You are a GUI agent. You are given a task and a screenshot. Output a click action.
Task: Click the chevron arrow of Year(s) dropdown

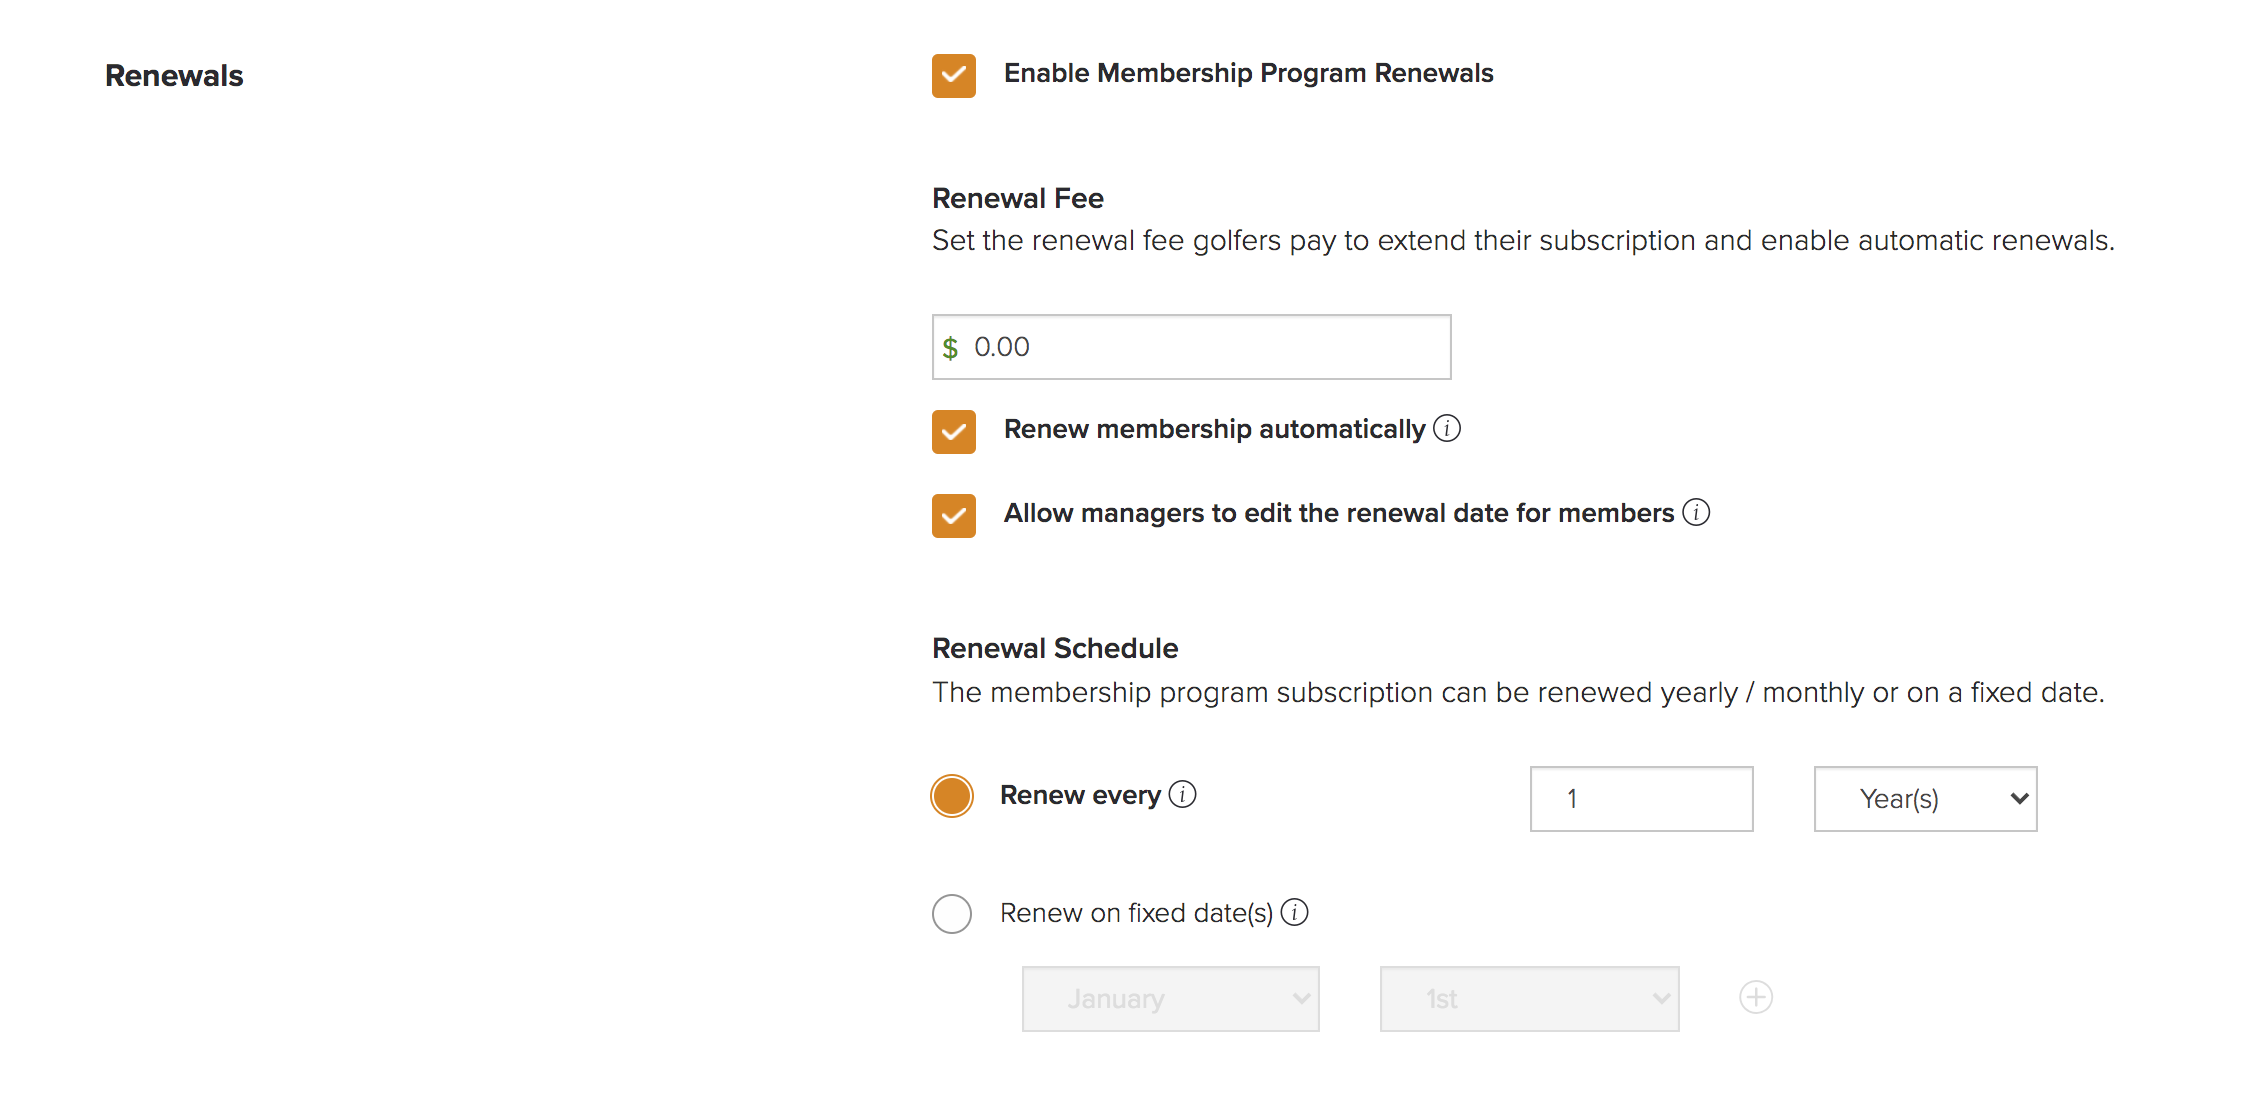click(2019, 799)
